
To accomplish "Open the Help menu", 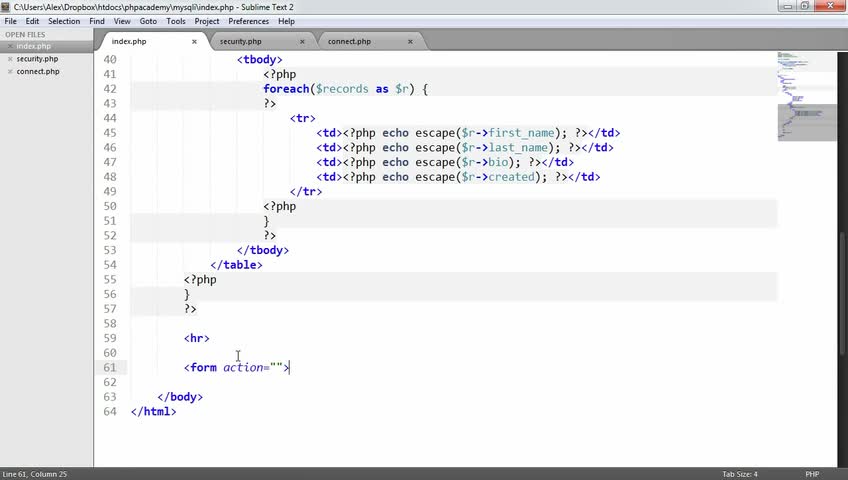I will [286, 21].
